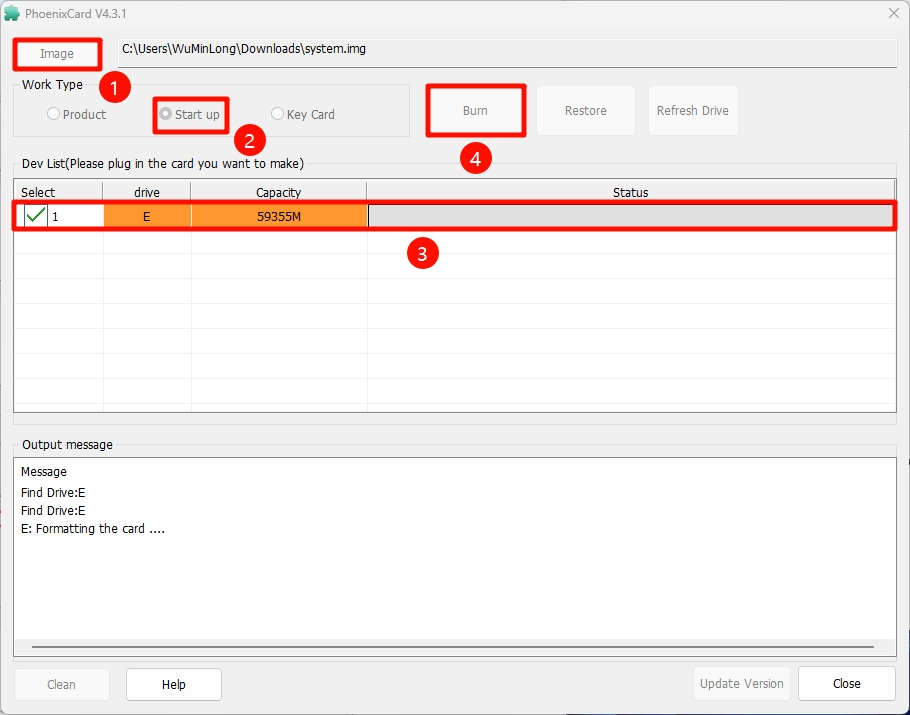Click the Close button
This screenshot has width=910, height=715.
coord(846,683)
